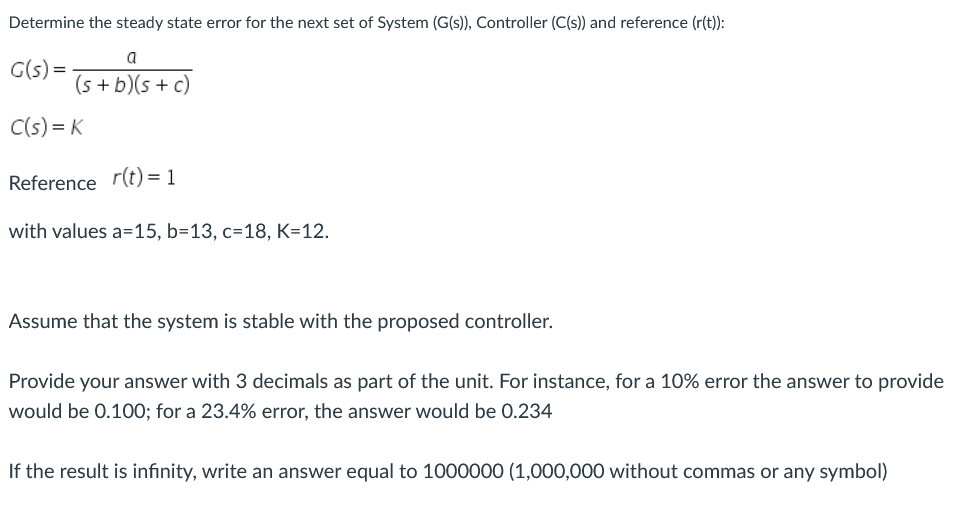975x527 pixels.
Task: Click the number '1000000' in the last line
Action: [463, 472]
